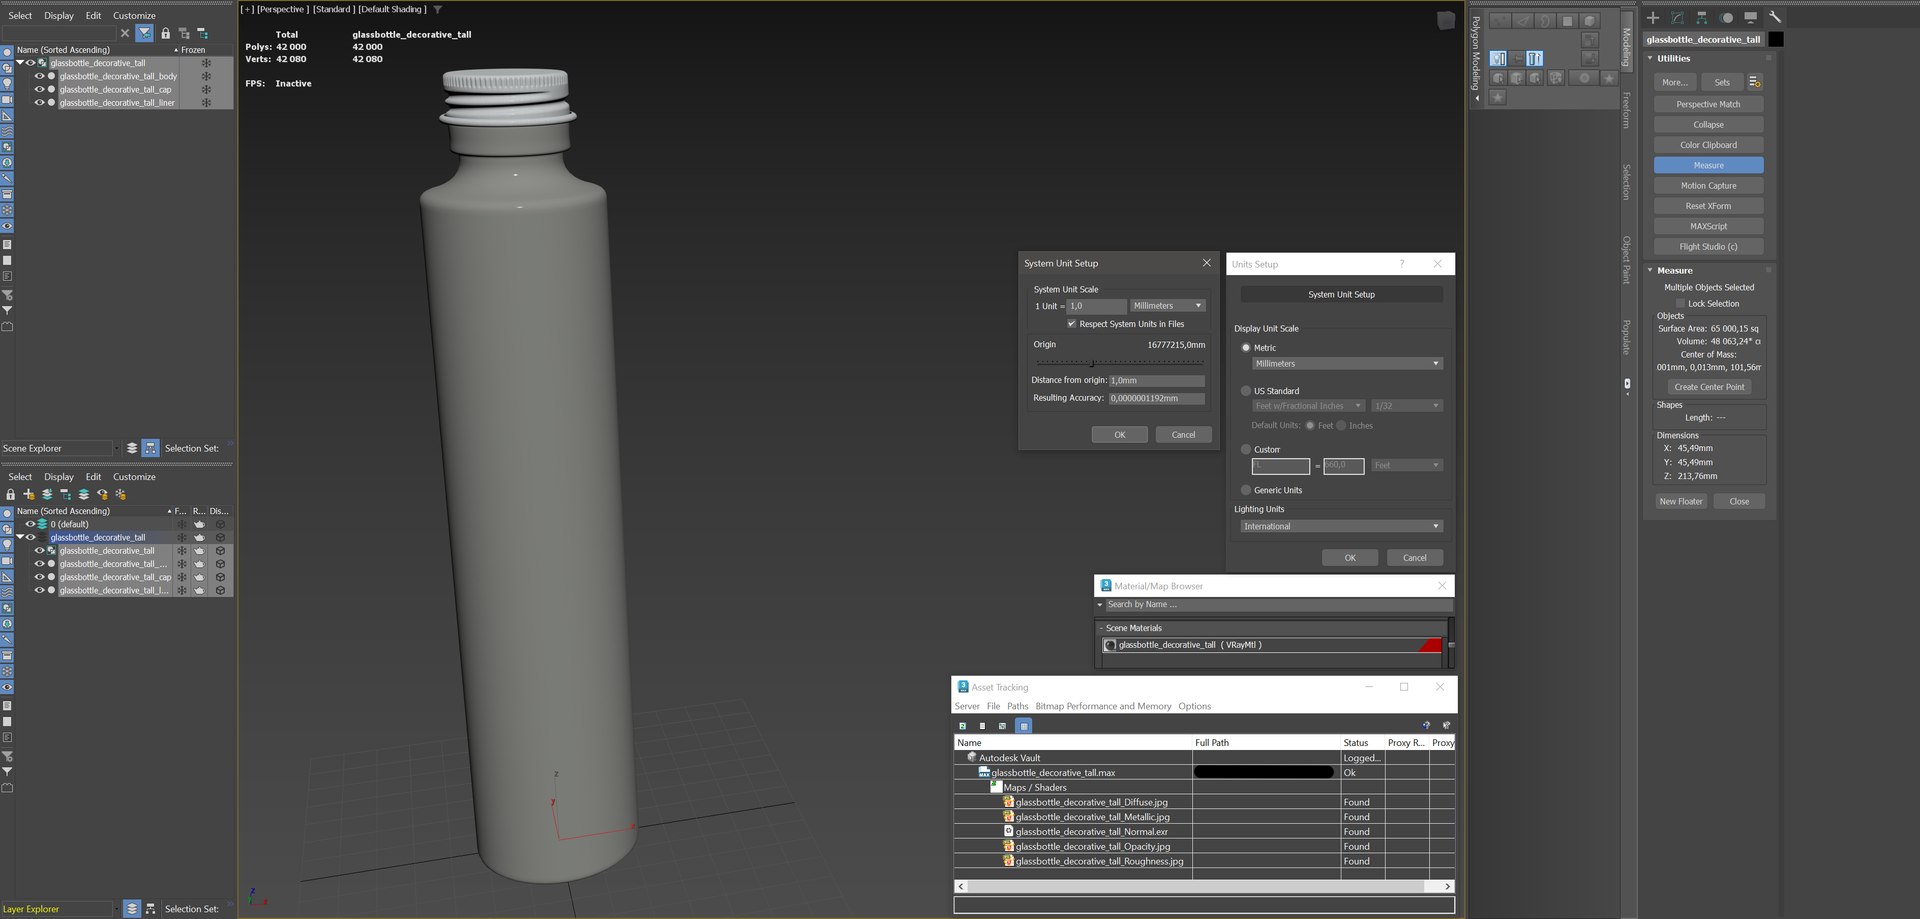Screen dimensions: 1920x919
Task: Click the black object color swatch
Action: click(1776, 40)
